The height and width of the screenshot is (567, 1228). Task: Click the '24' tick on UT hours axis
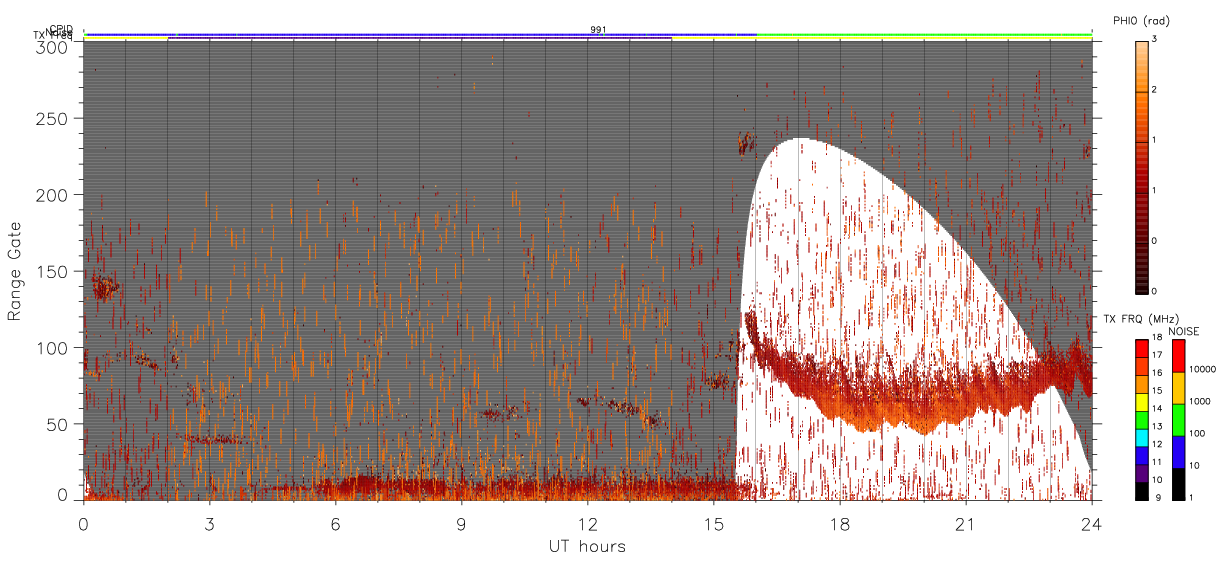click(x=1091, y=523)
